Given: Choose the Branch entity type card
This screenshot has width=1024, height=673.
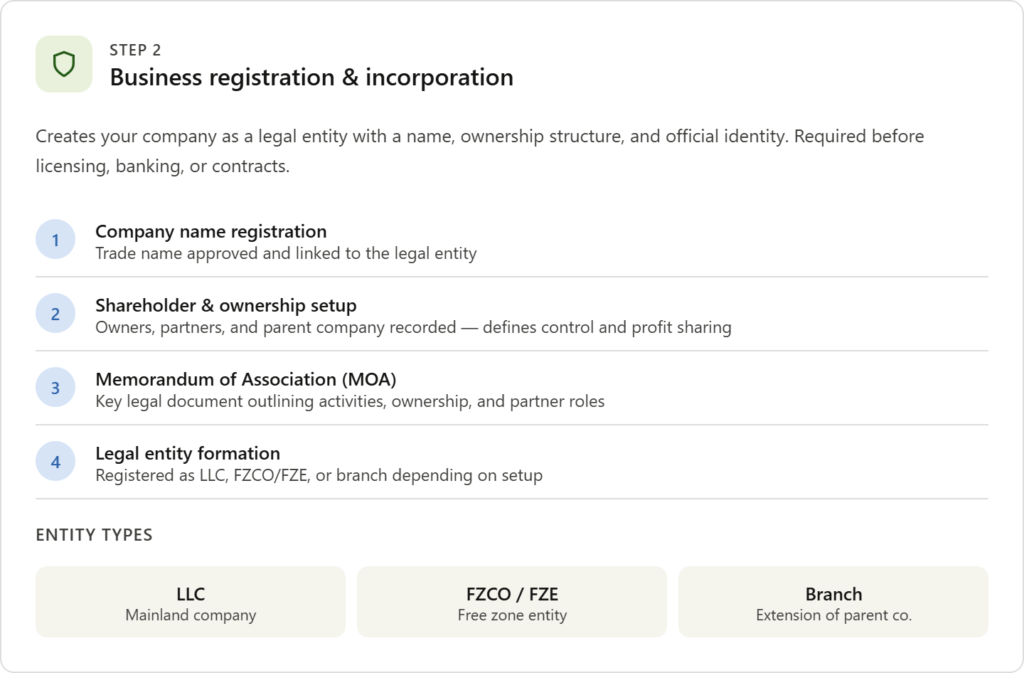Looking at the screenshot, I should click(x=833, y=602).
